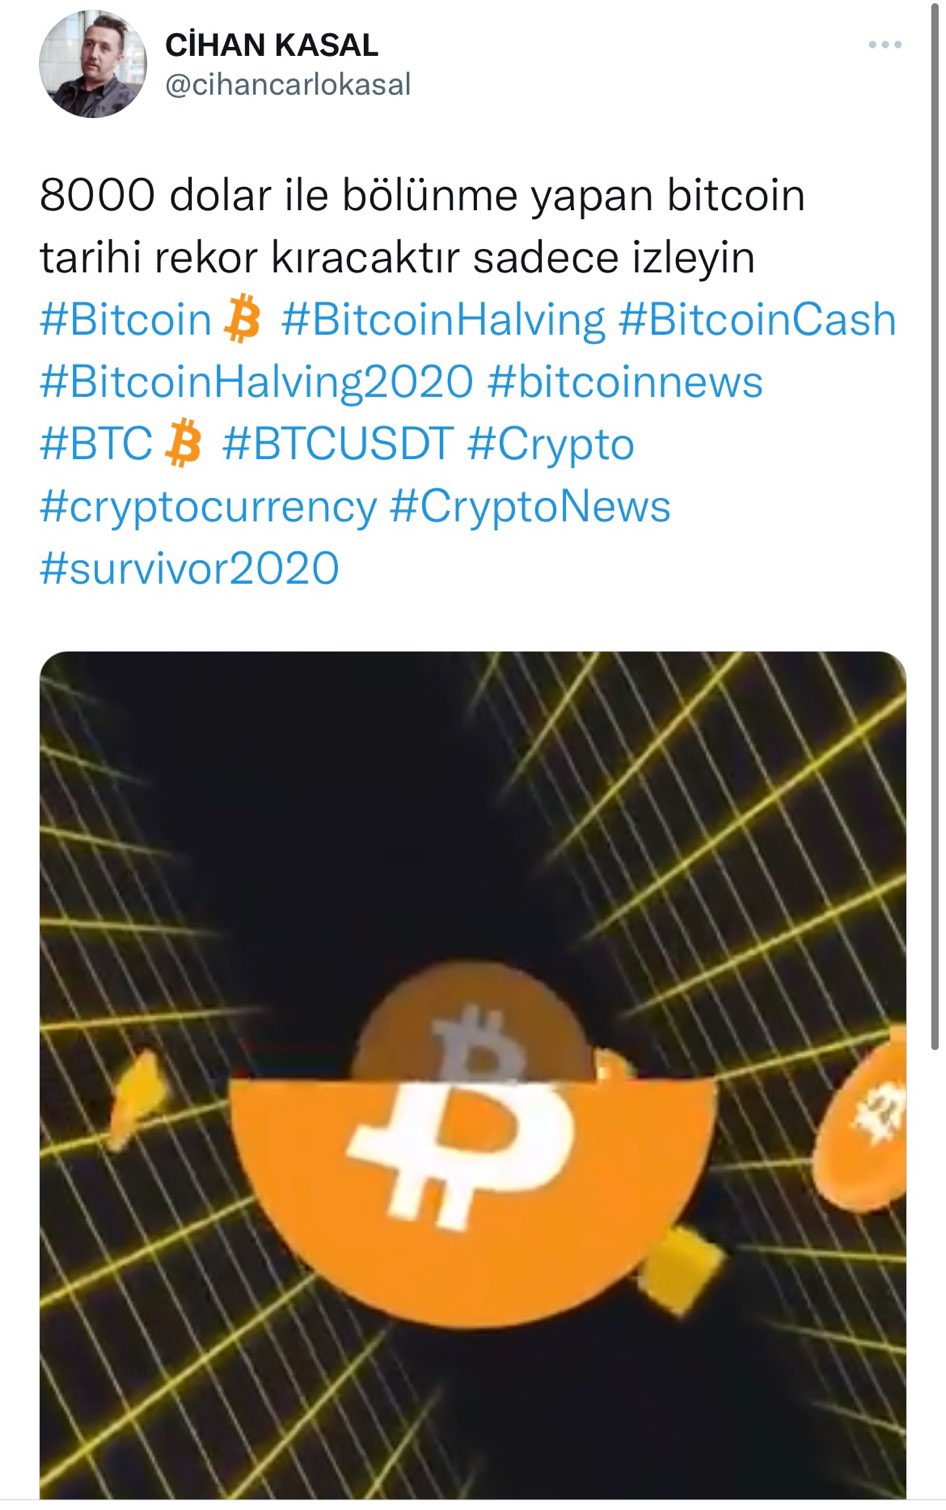Open the #cryptocurrency hashtag
The image size is (946, 1510).
click(x=208, y=506)
